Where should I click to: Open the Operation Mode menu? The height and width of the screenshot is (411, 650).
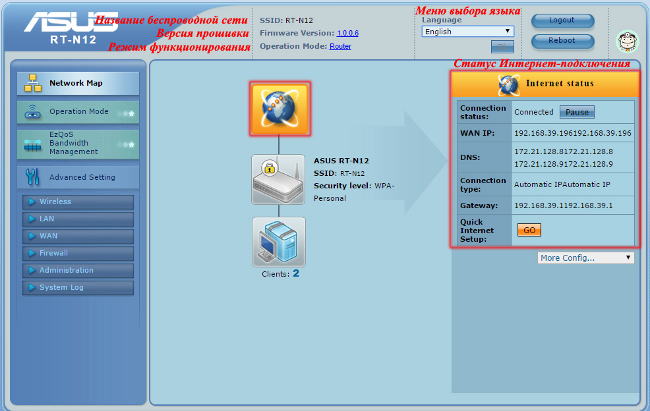[x=78, y=112]
